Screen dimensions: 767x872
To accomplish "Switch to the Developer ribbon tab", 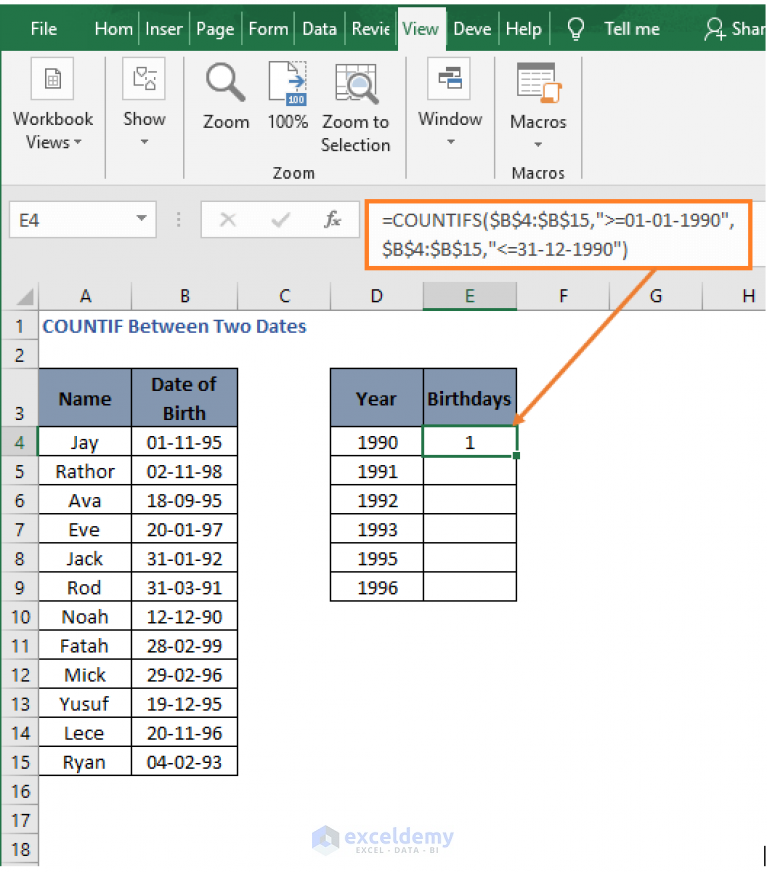I will 472,28.
